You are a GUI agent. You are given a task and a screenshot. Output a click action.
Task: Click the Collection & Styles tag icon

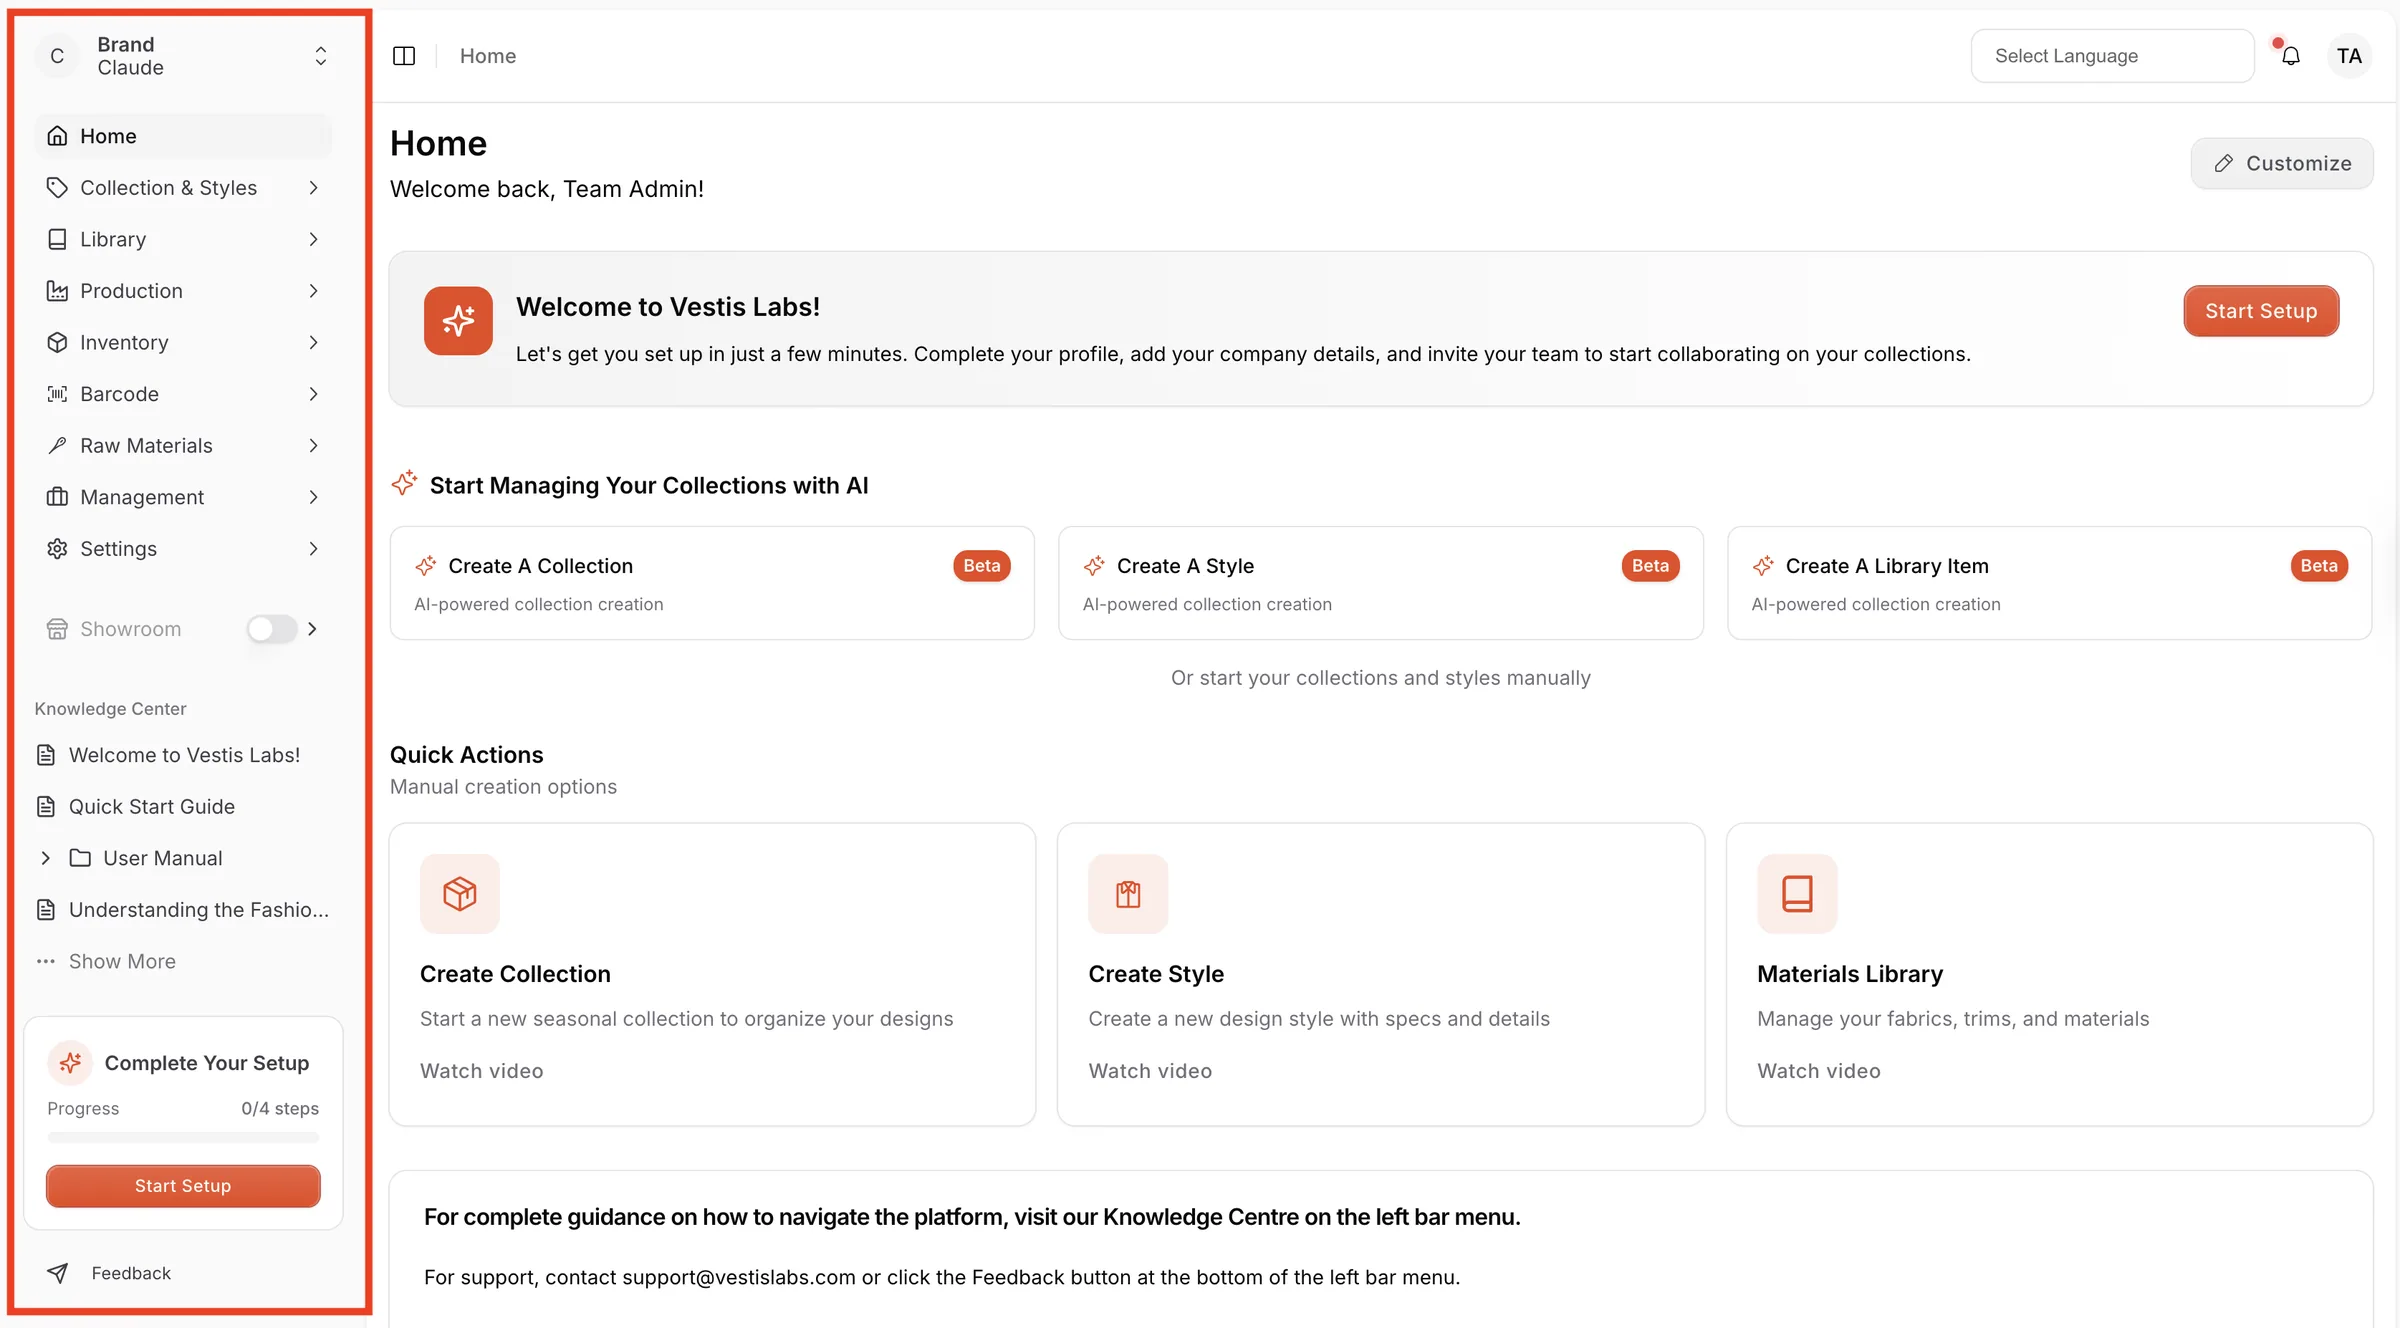pyautogui.click(x=58, y=188)
